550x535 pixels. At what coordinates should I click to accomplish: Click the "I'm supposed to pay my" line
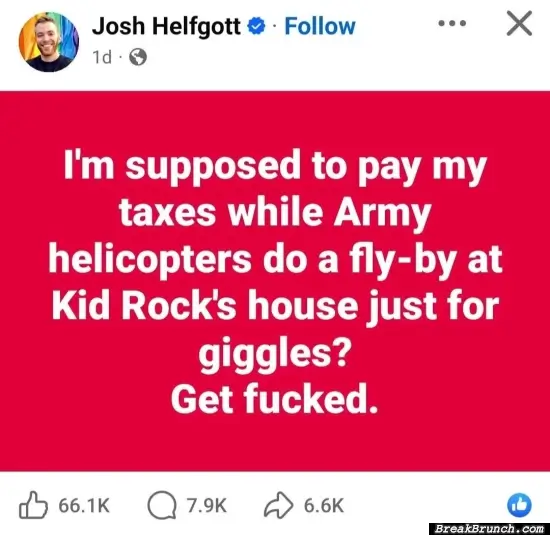(x=275, y=167)
